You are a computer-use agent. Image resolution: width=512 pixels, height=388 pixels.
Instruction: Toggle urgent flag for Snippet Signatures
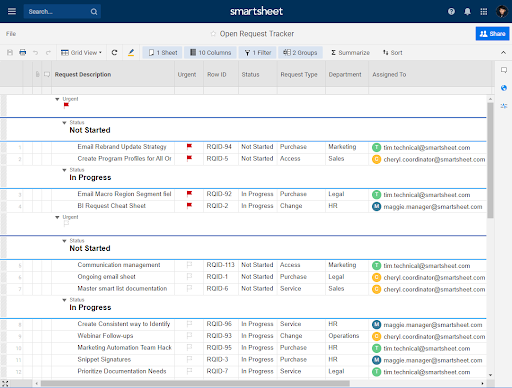(189, 359)
